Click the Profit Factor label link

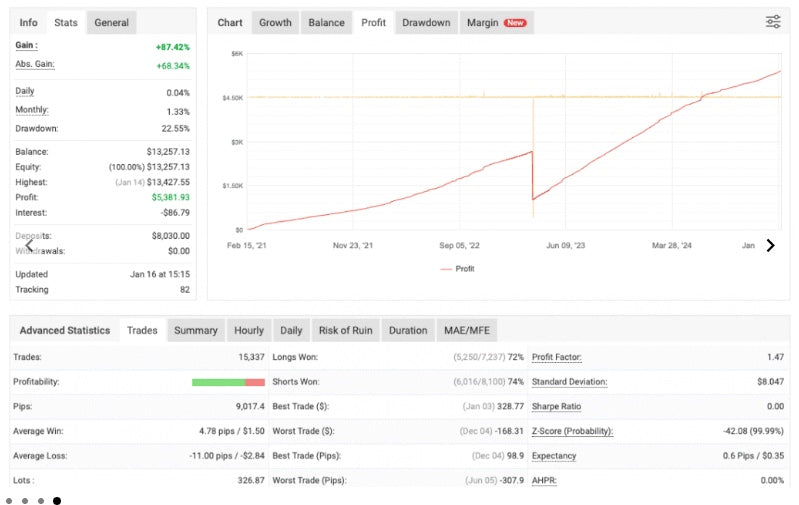[556, 357]
